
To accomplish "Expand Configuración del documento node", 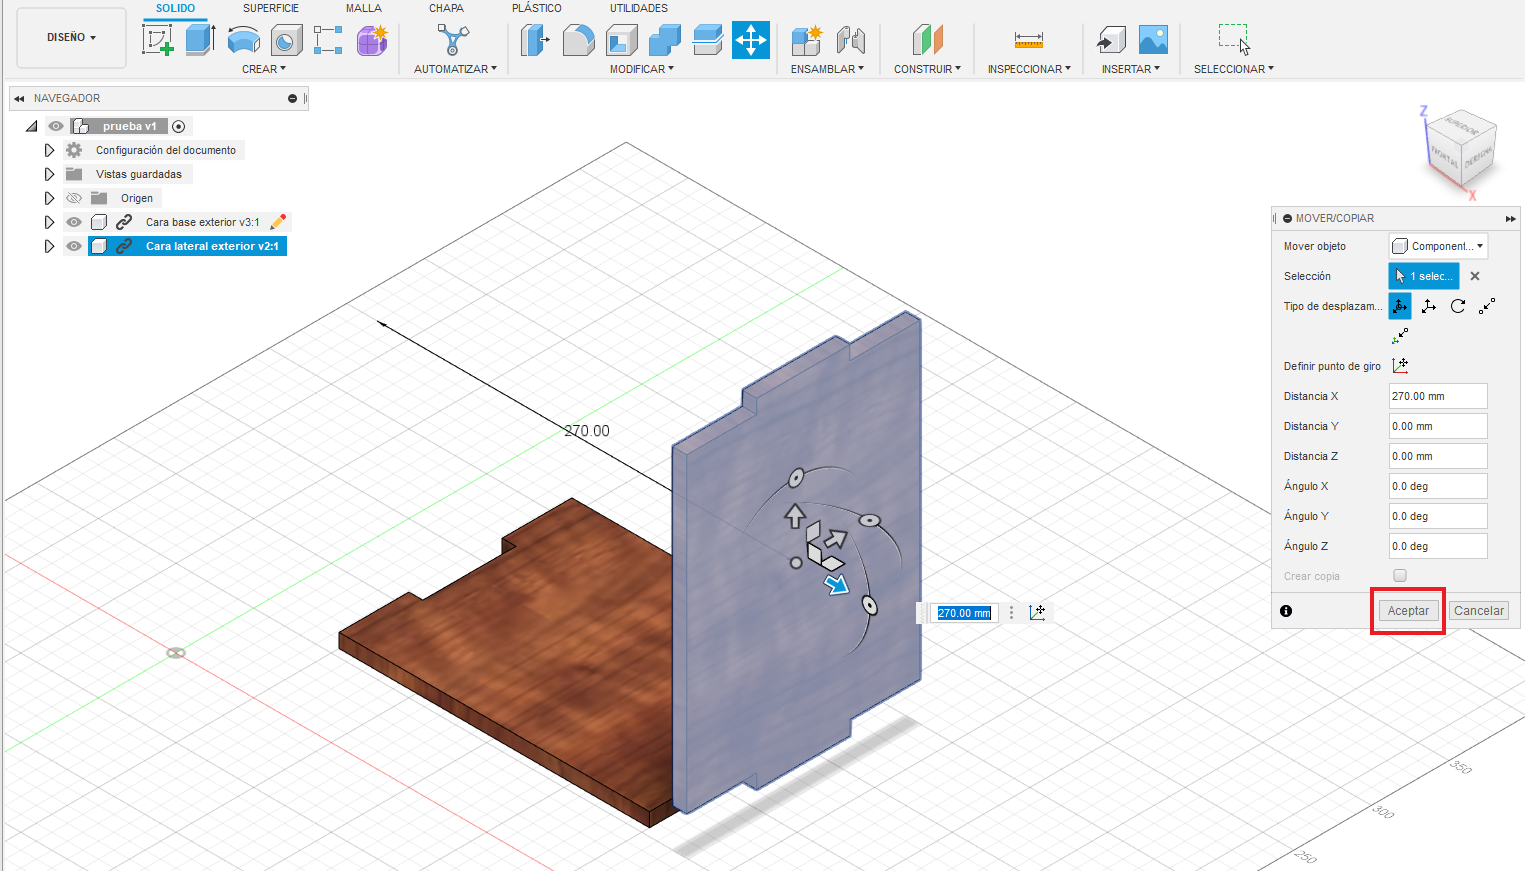I will tap(49, 150).
